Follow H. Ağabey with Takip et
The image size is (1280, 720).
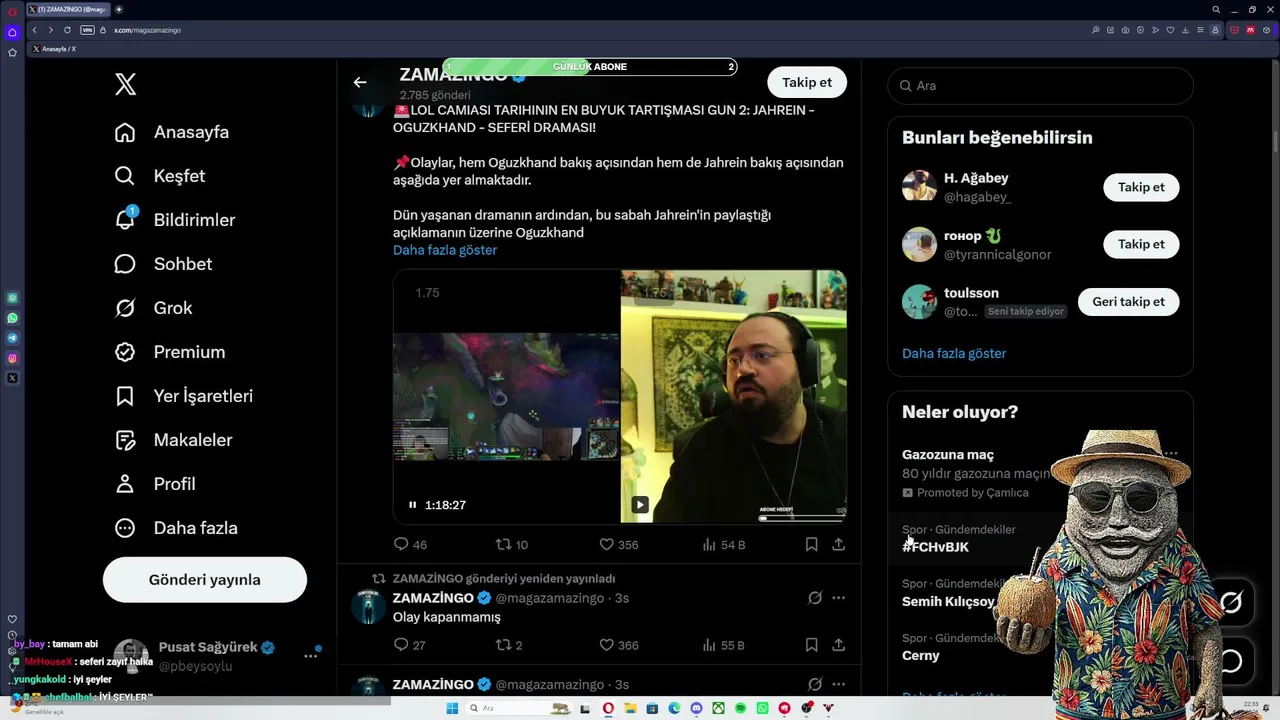pos(1141,187)
